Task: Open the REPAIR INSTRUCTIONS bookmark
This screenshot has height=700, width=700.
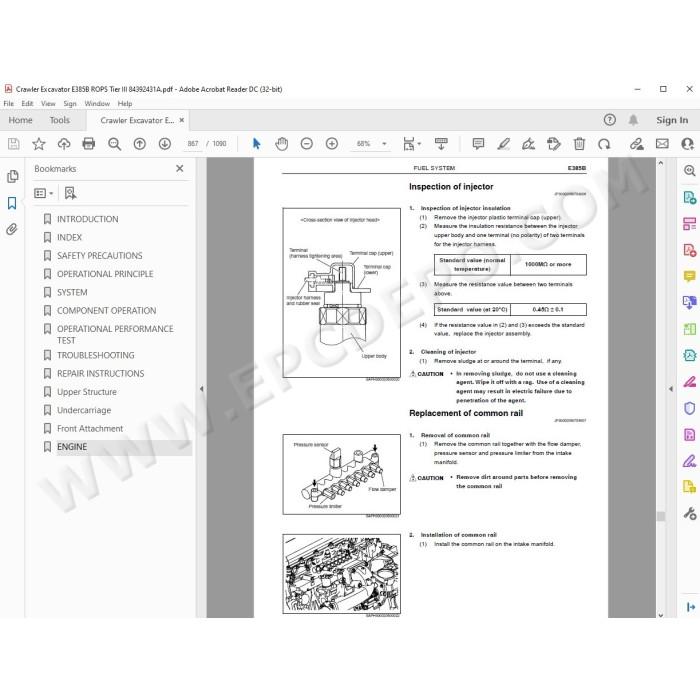Action: coord(100,374)
